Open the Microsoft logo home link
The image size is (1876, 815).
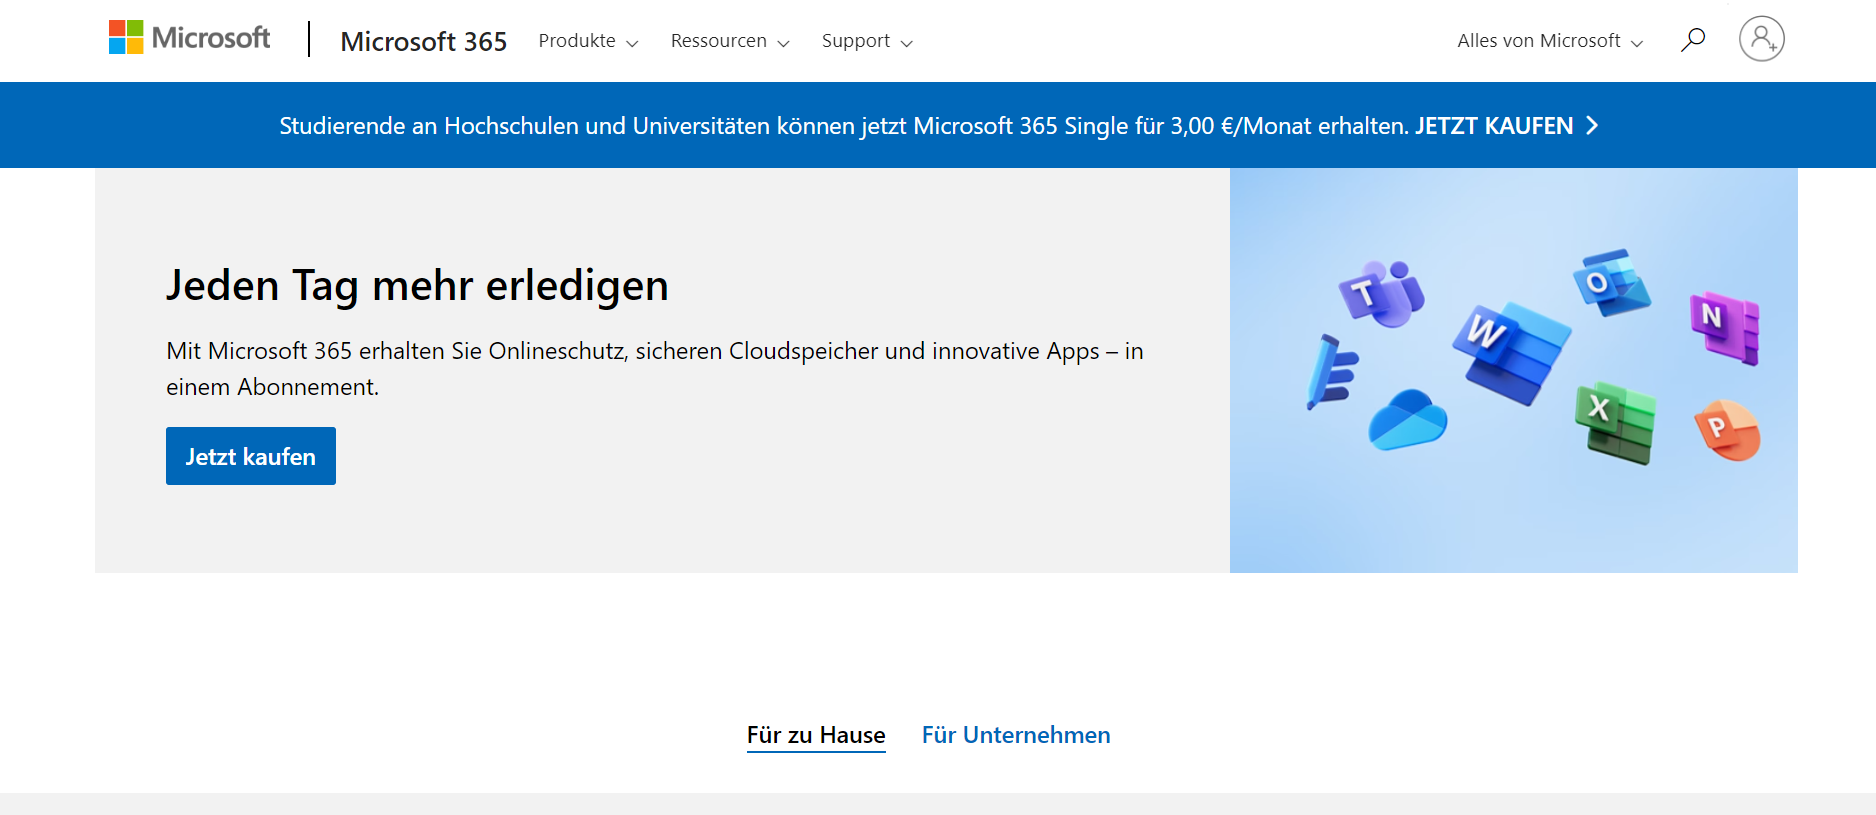[x=189, y=38]
